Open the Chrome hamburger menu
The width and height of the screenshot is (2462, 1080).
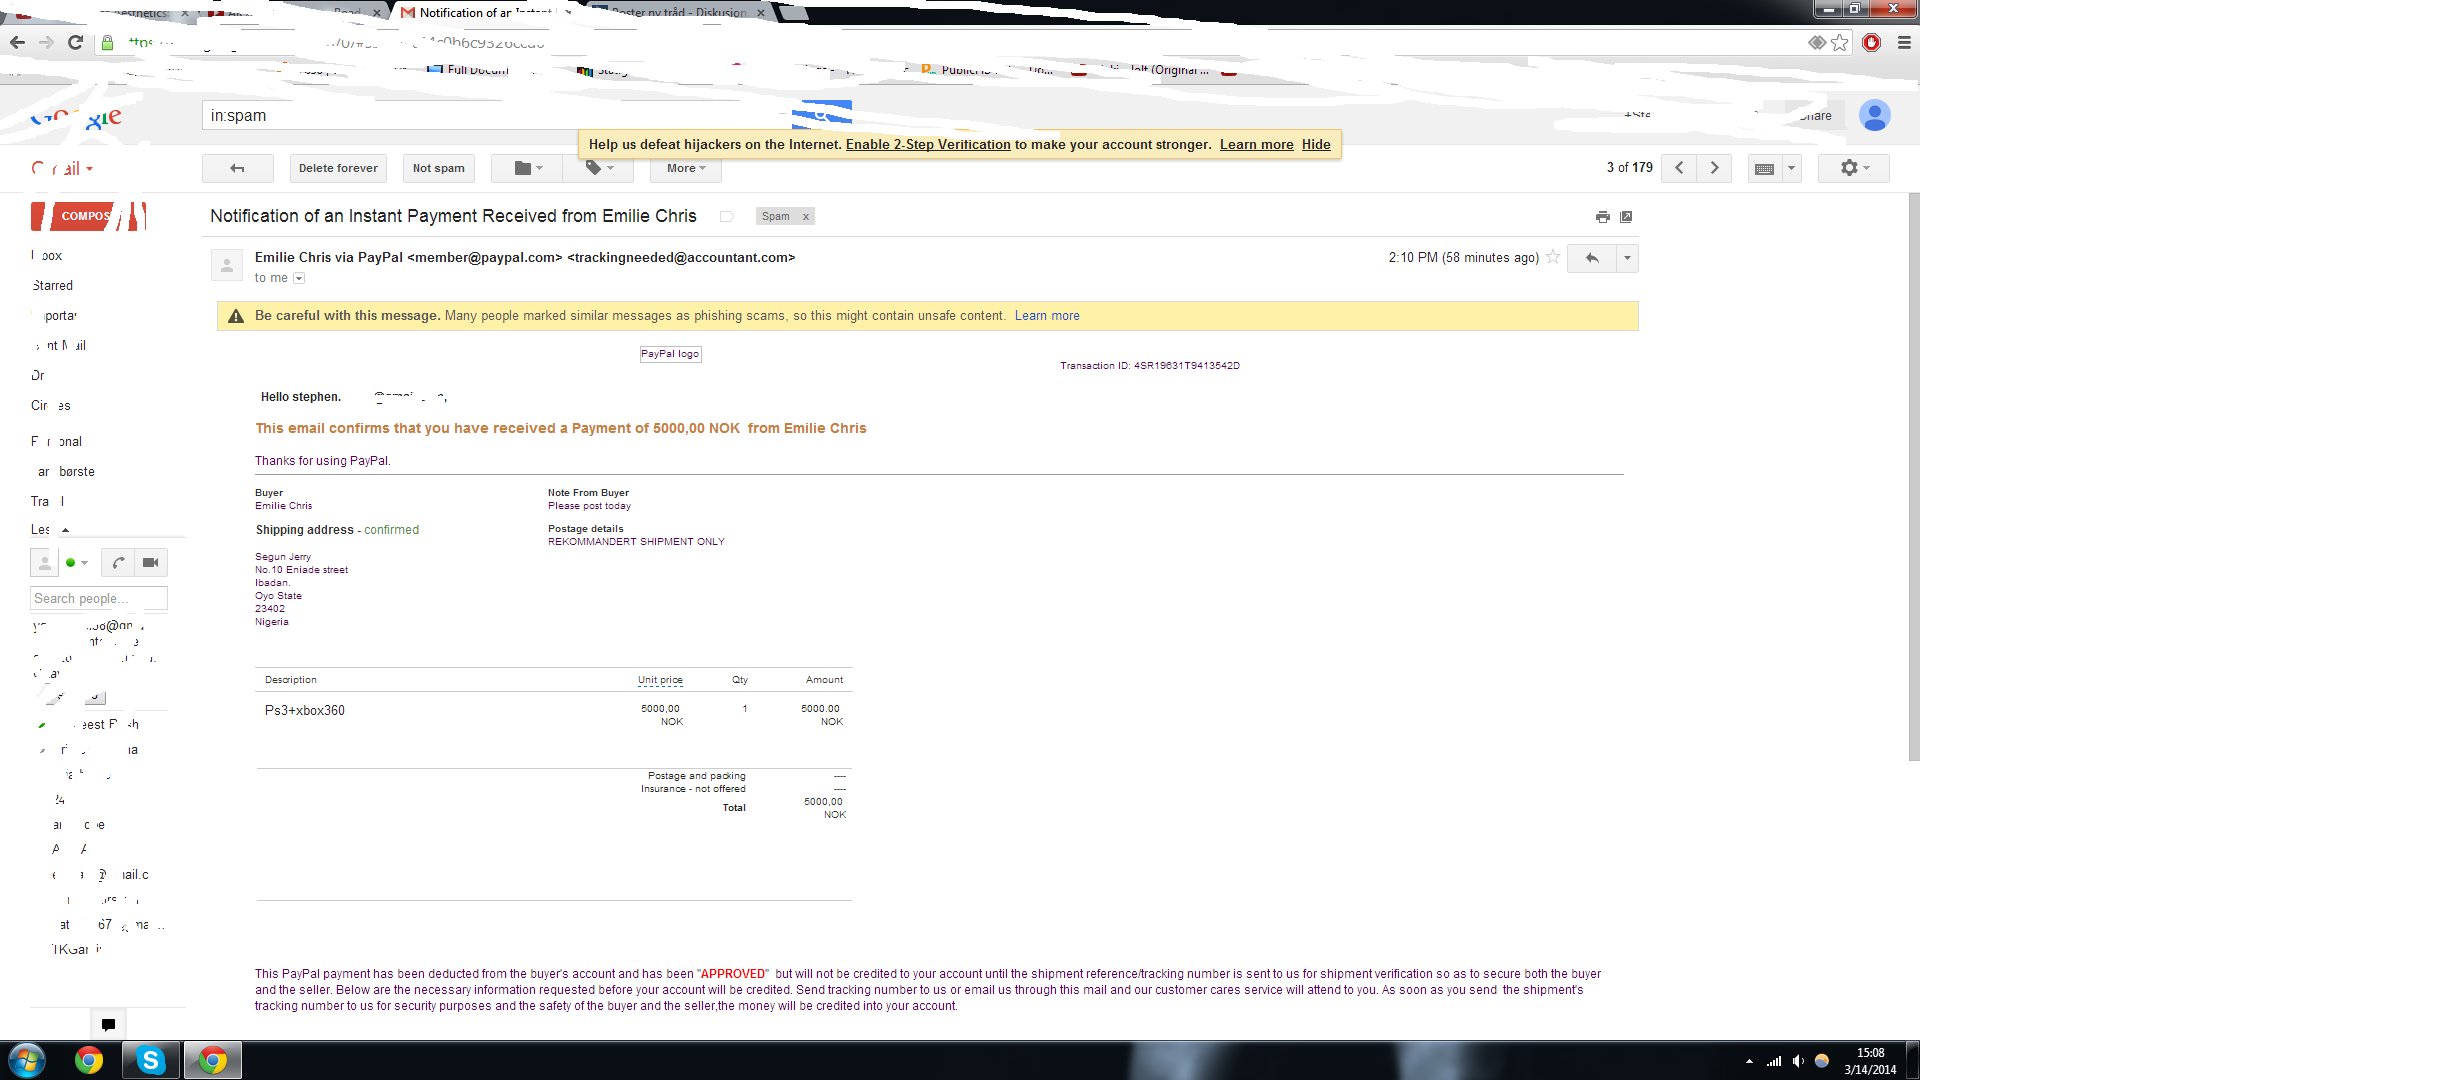1904,42
